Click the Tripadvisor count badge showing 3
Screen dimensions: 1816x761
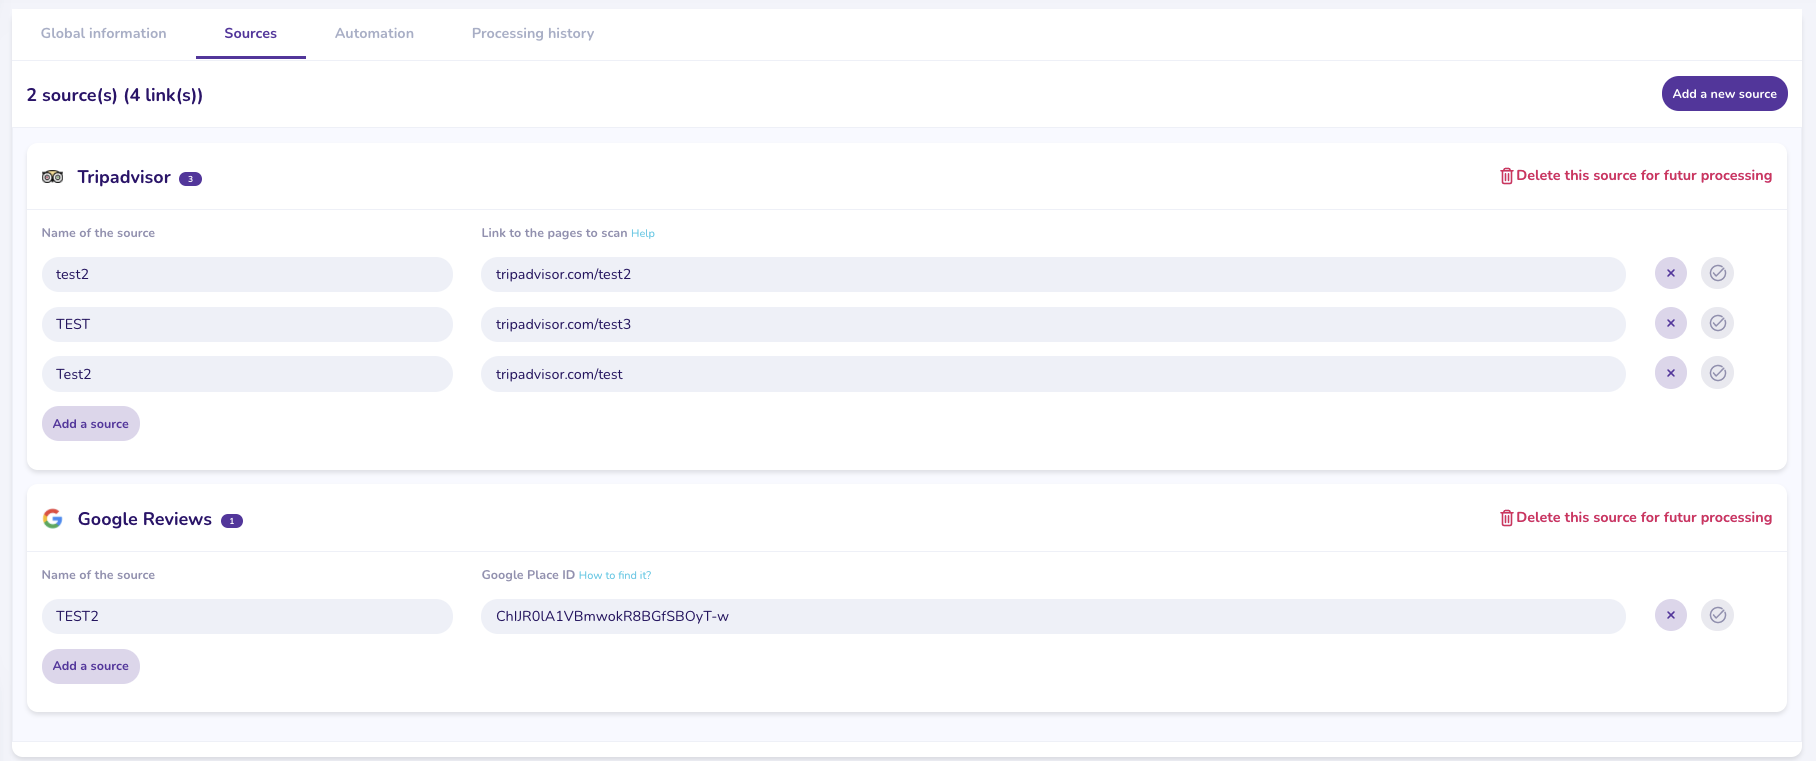[x=190, y=179]
